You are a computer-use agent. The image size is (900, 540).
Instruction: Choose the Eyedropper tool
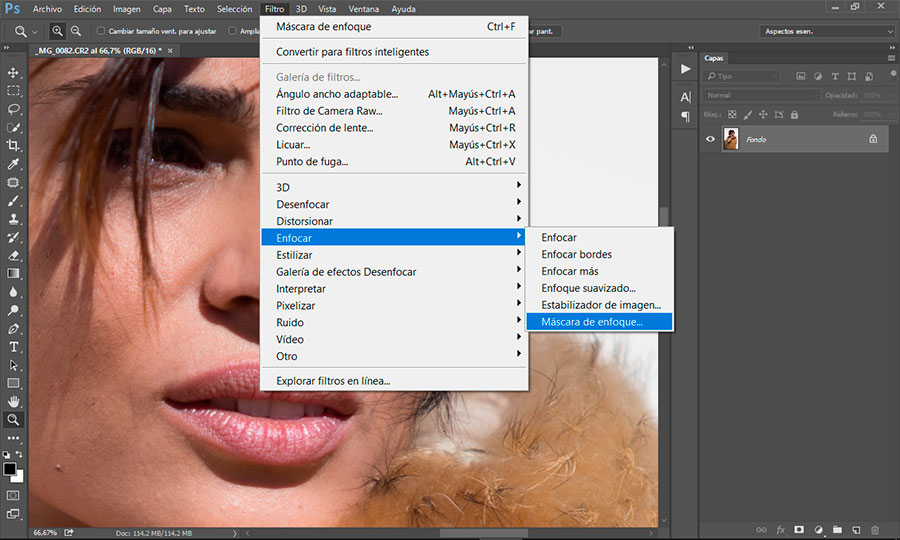(14, 164)
